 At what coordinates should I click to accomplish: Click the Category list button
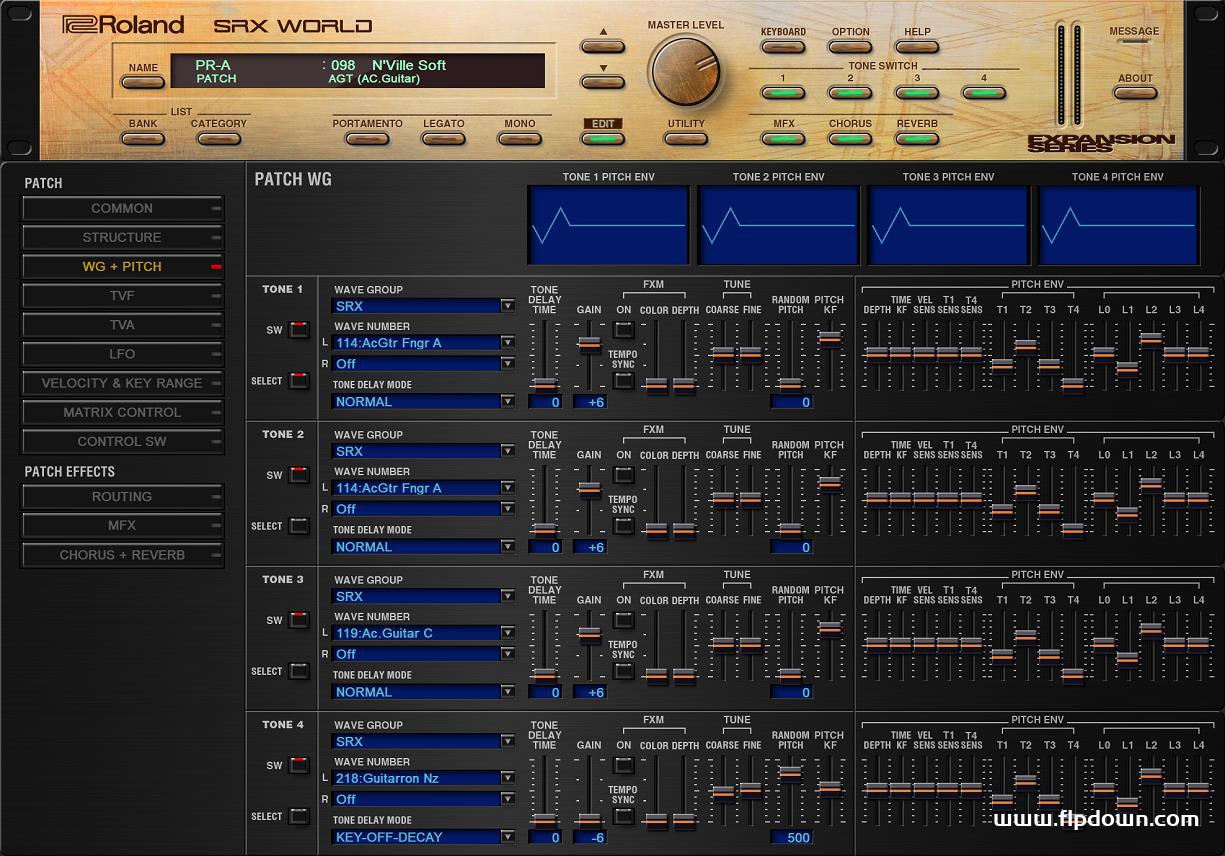[x=218, y=139]
